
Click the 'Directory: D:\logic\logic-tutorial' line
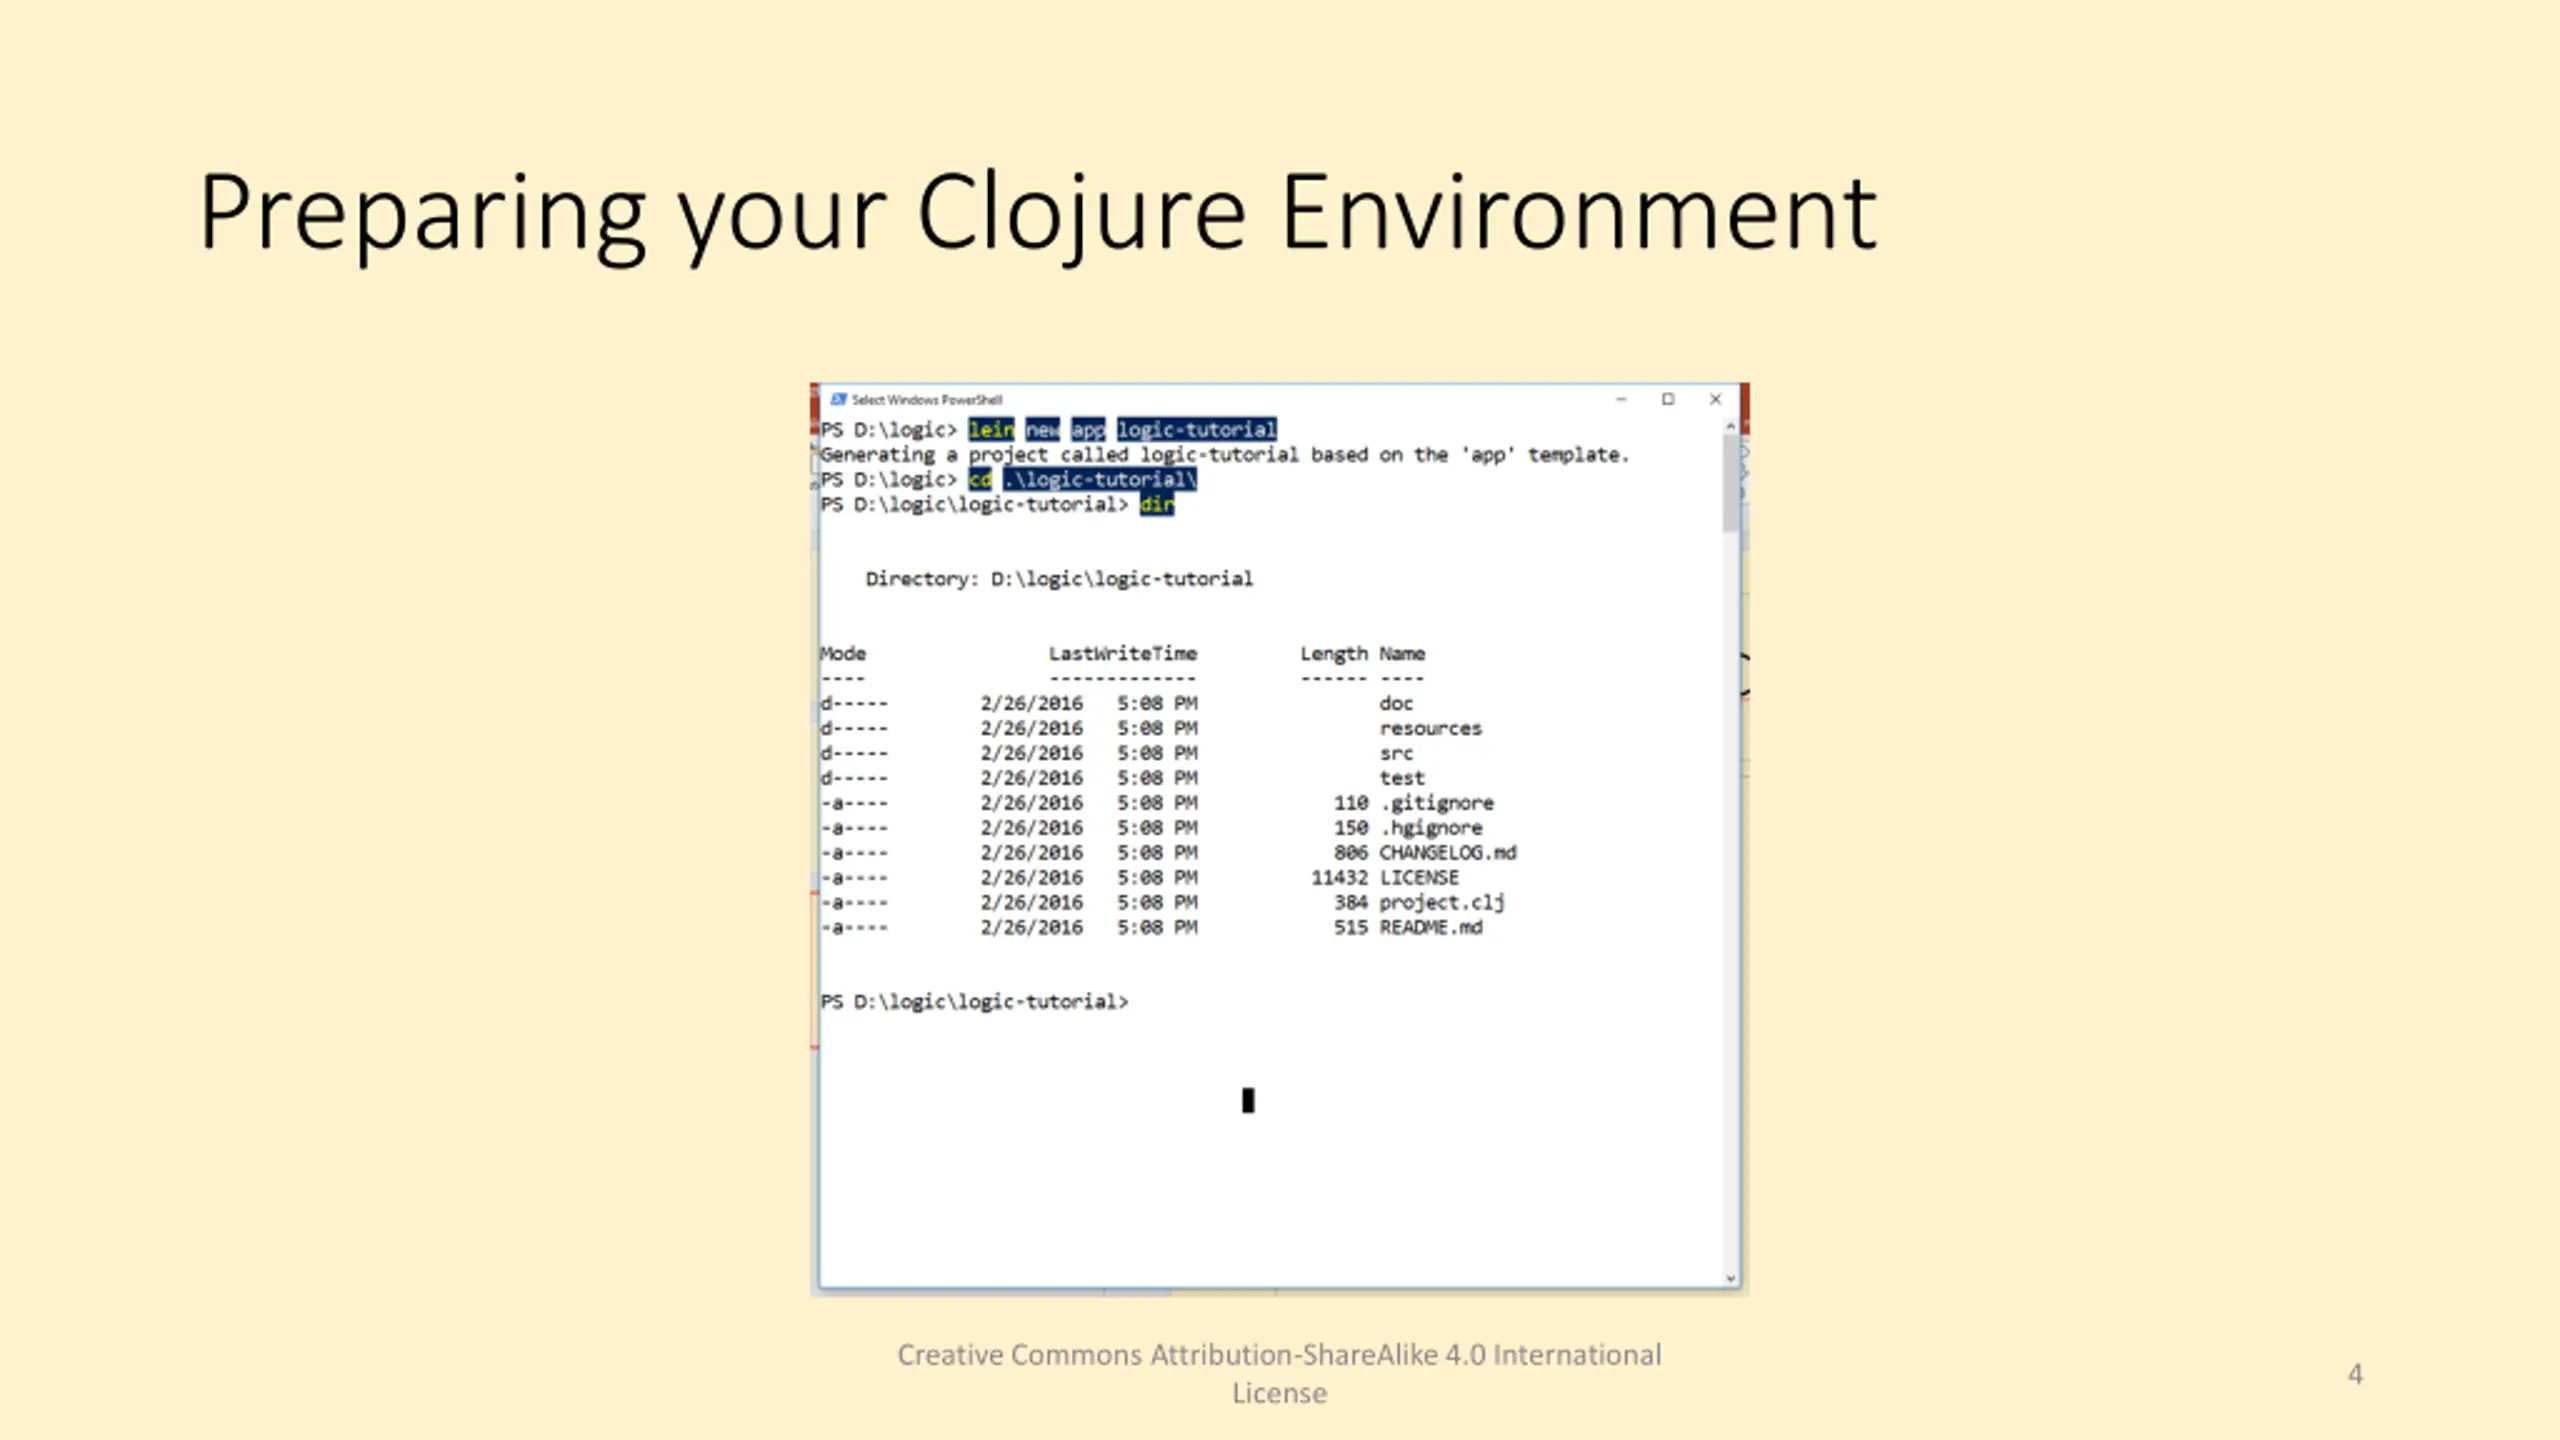[x=1059, y=579]
